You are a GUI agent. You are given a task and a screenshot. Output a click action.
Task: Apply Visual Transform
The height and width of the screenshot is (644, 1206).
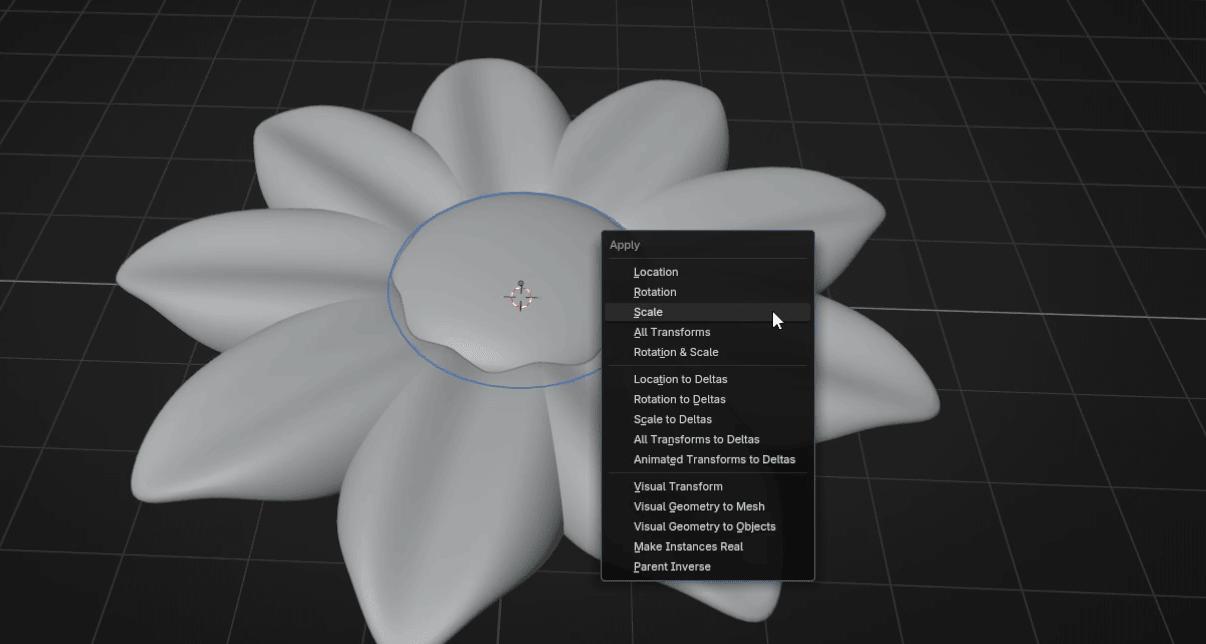[678, 486]
